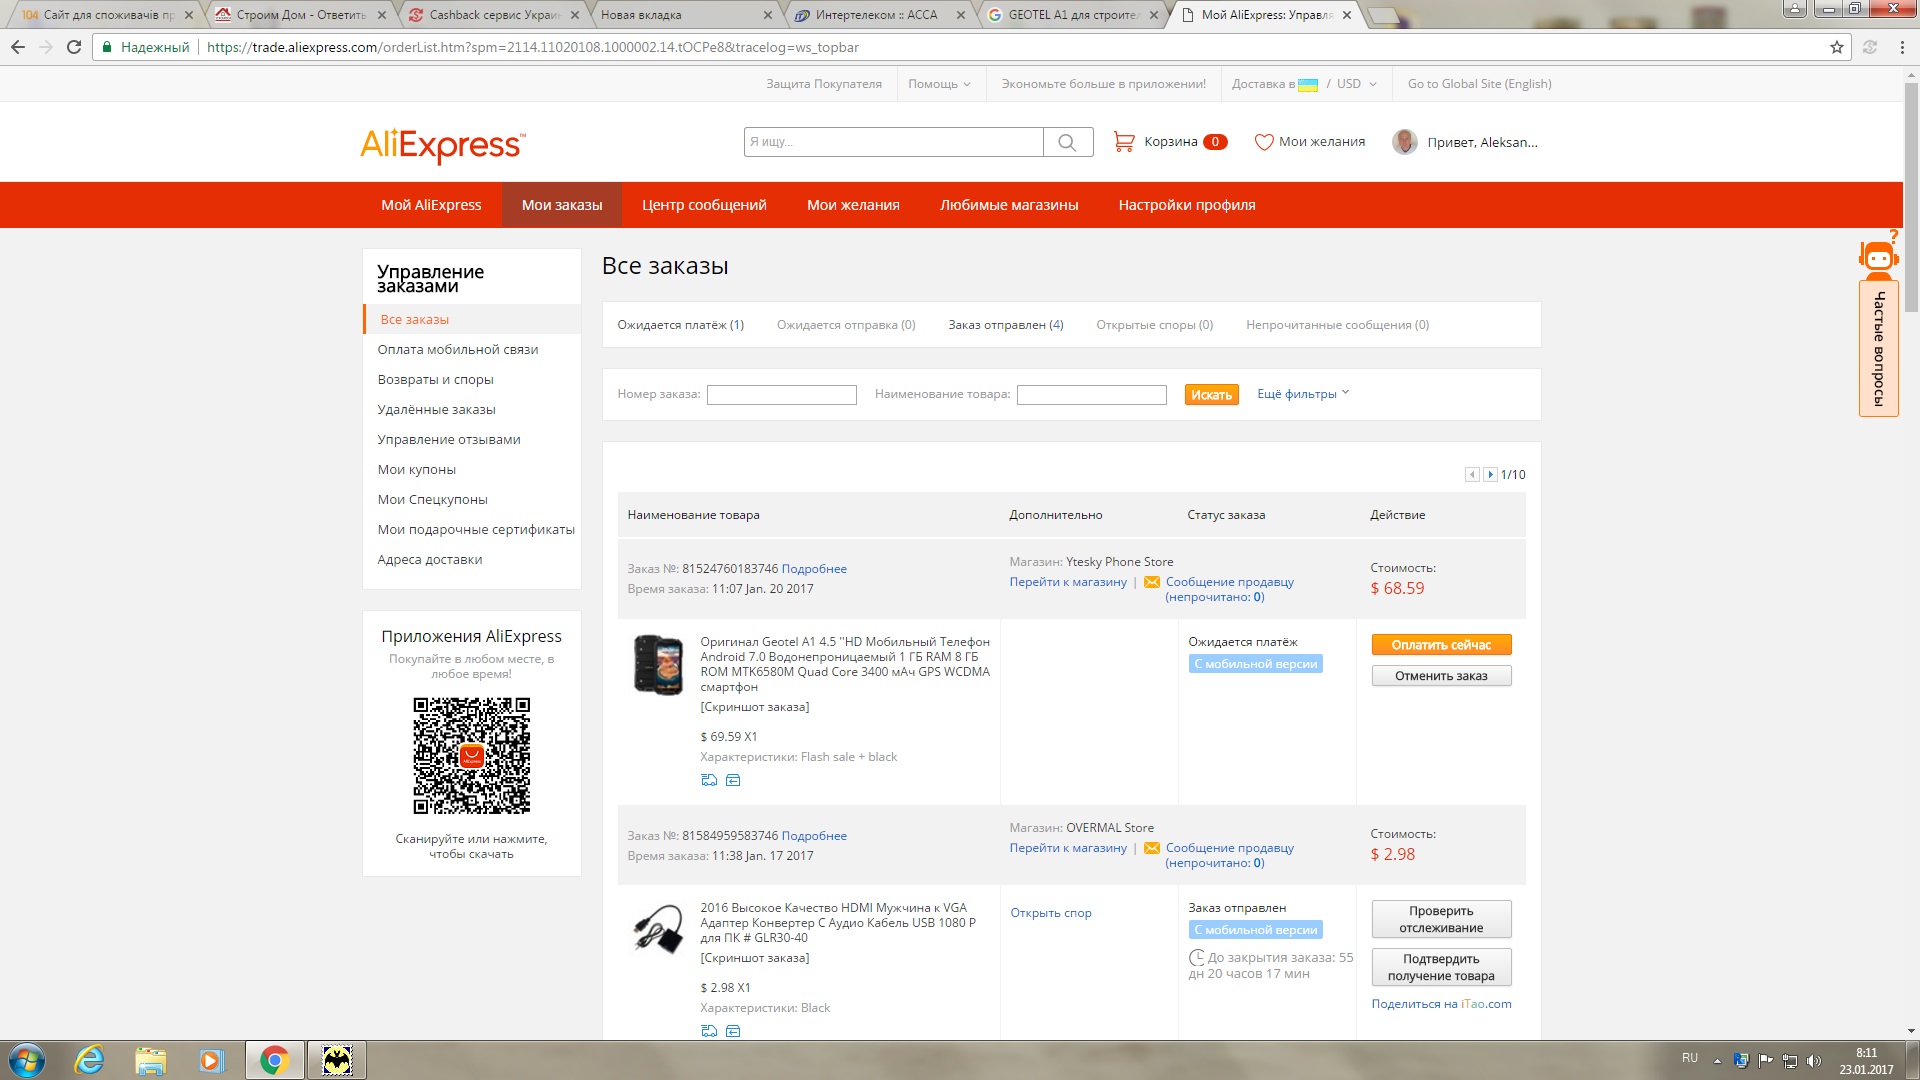Open Windows Explorer folder in taskbar
1920x1080 pixels.
coord(150,1060)
